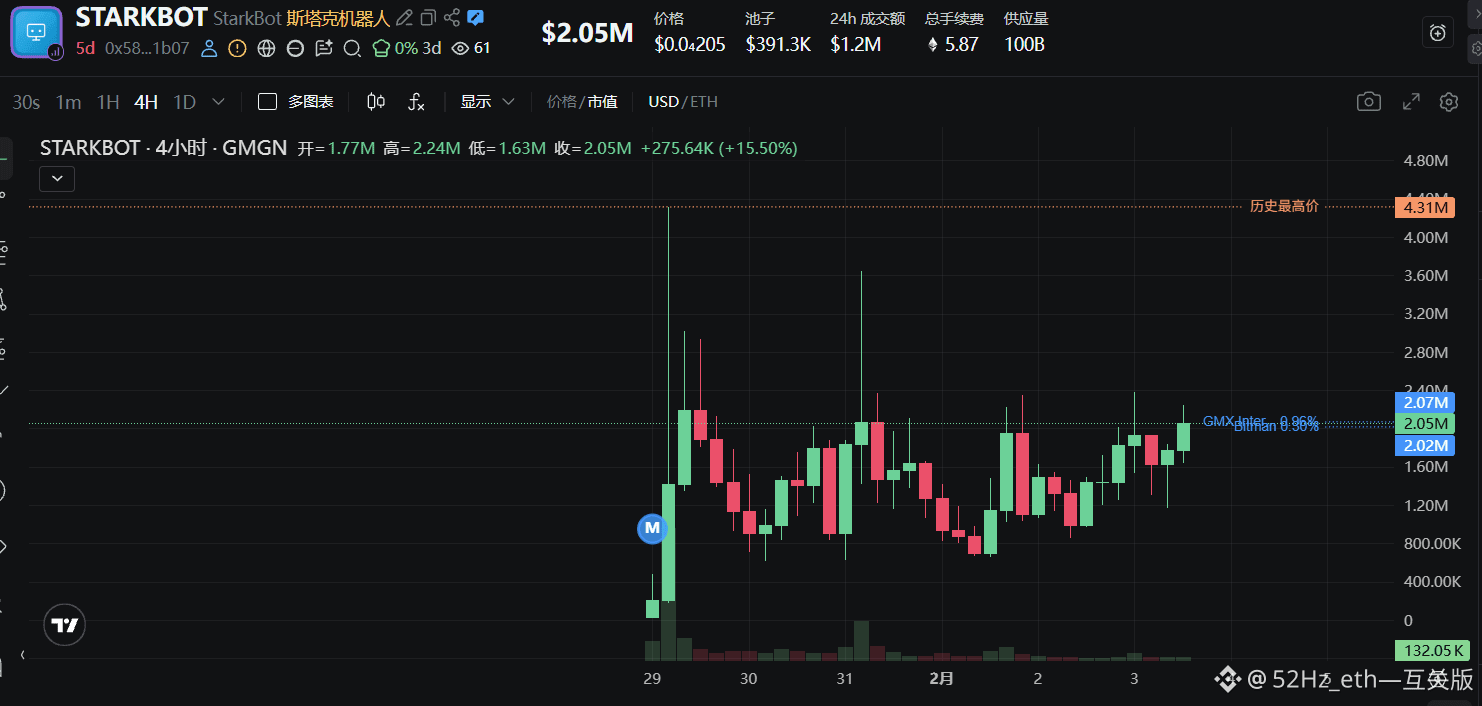Open the 显示 display dropdown
This screenshot has height=706, width=1482.
[487, 102]
